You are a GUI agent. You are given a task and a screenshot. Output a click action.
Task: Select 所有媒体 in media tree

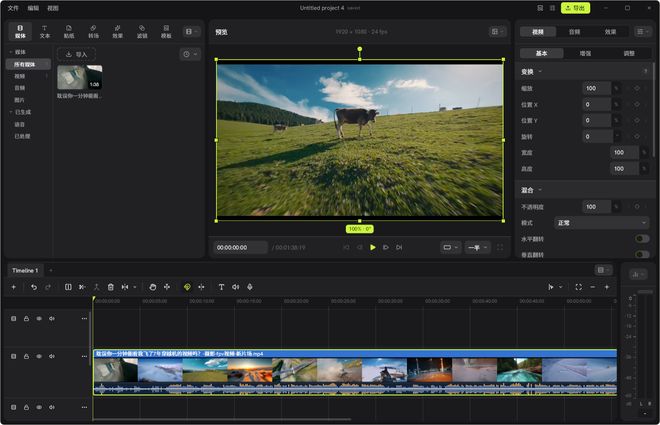pyautogui.click(x=28, y=64)
